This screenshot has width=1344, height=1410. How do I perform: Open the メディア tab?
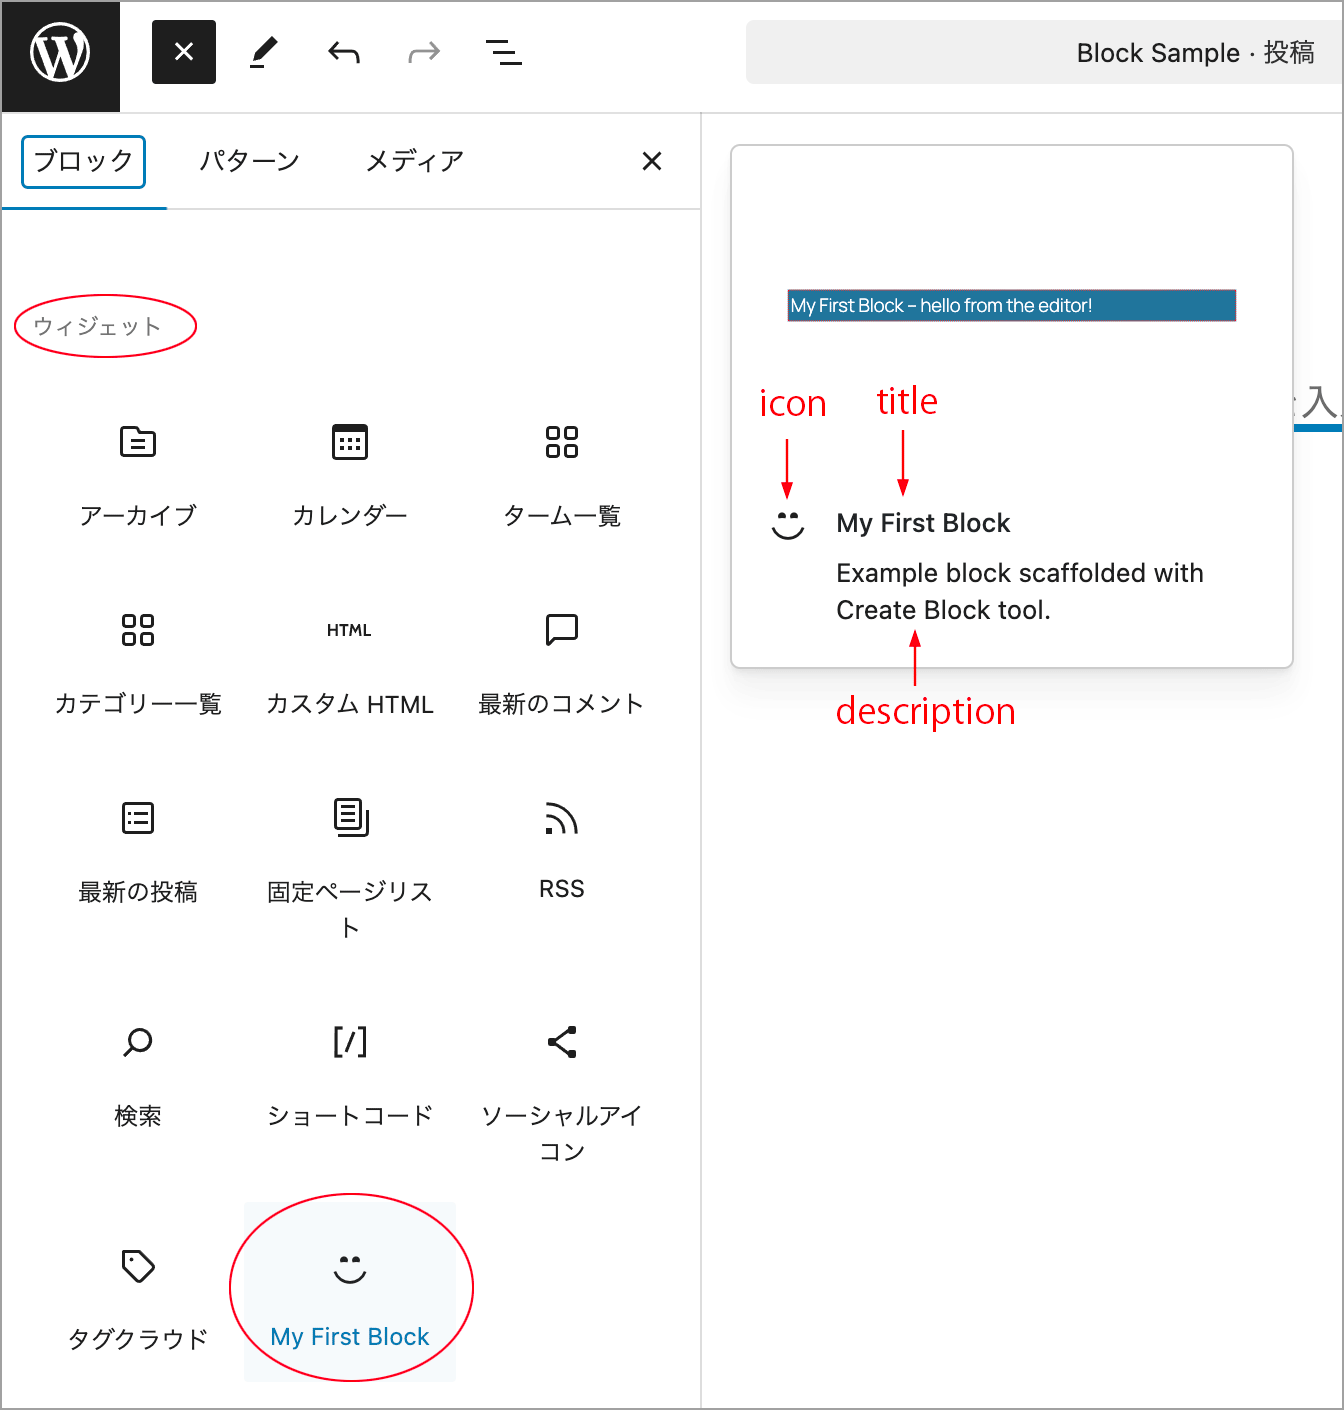tap(415, 162)
